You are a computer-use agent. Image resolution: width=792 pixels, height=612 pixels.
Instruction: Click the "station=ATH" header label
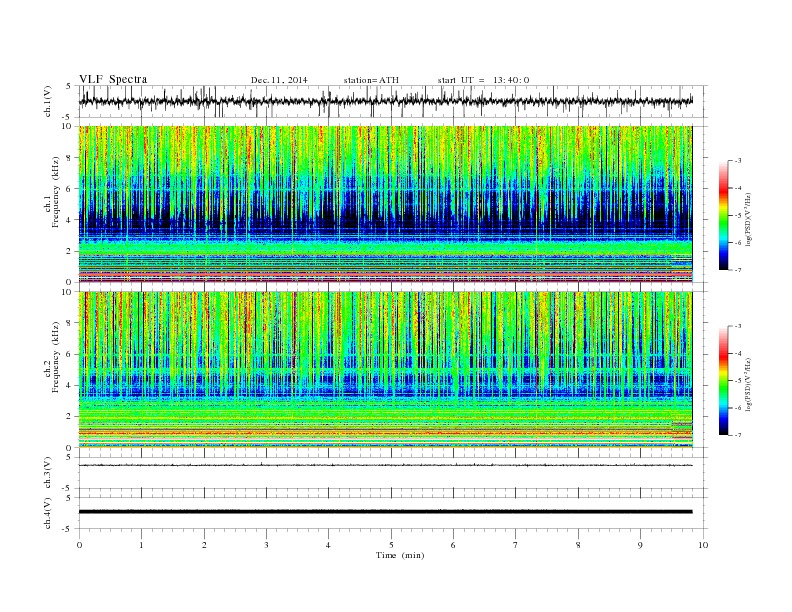[x=371, y=80]
